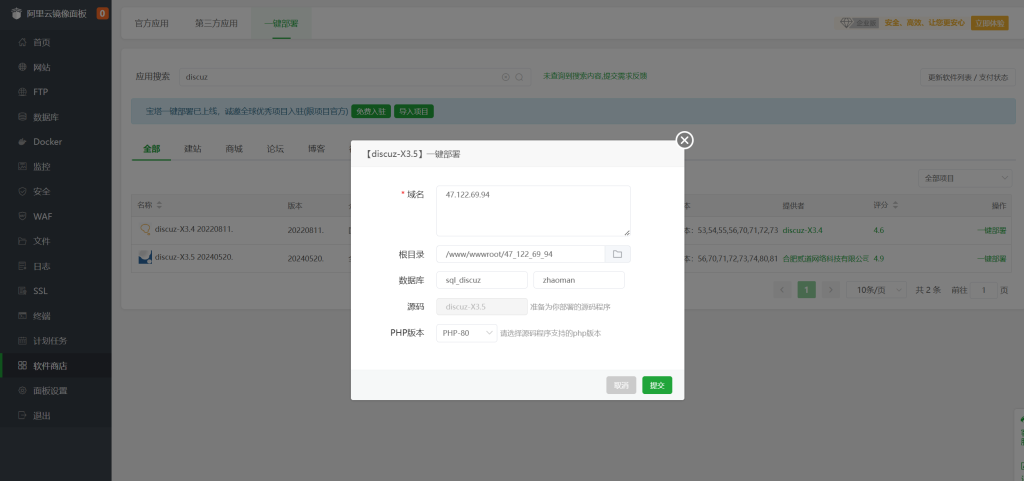Click the discuz-X3.4 app logo icon
1024x481 pixels.
[146, 230]
